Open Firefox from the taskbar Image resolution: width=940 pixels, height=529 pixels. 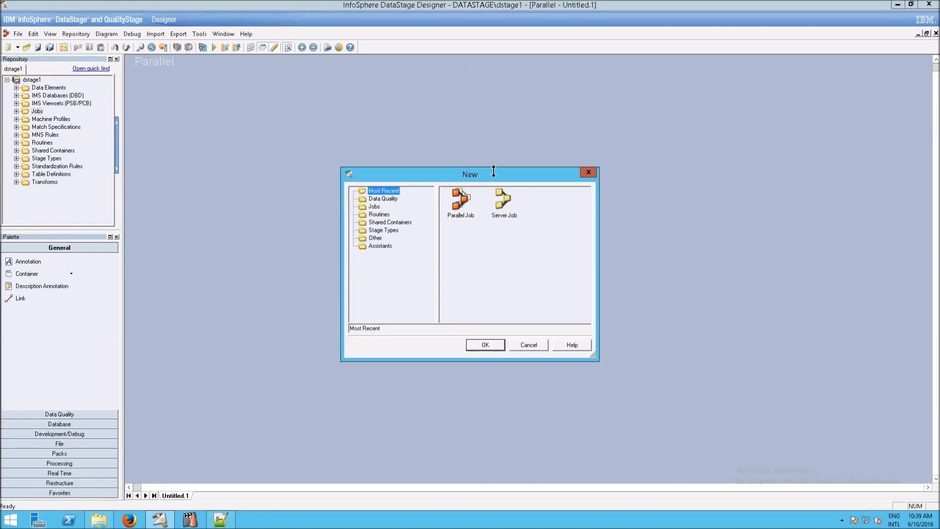tap(129, 519)
